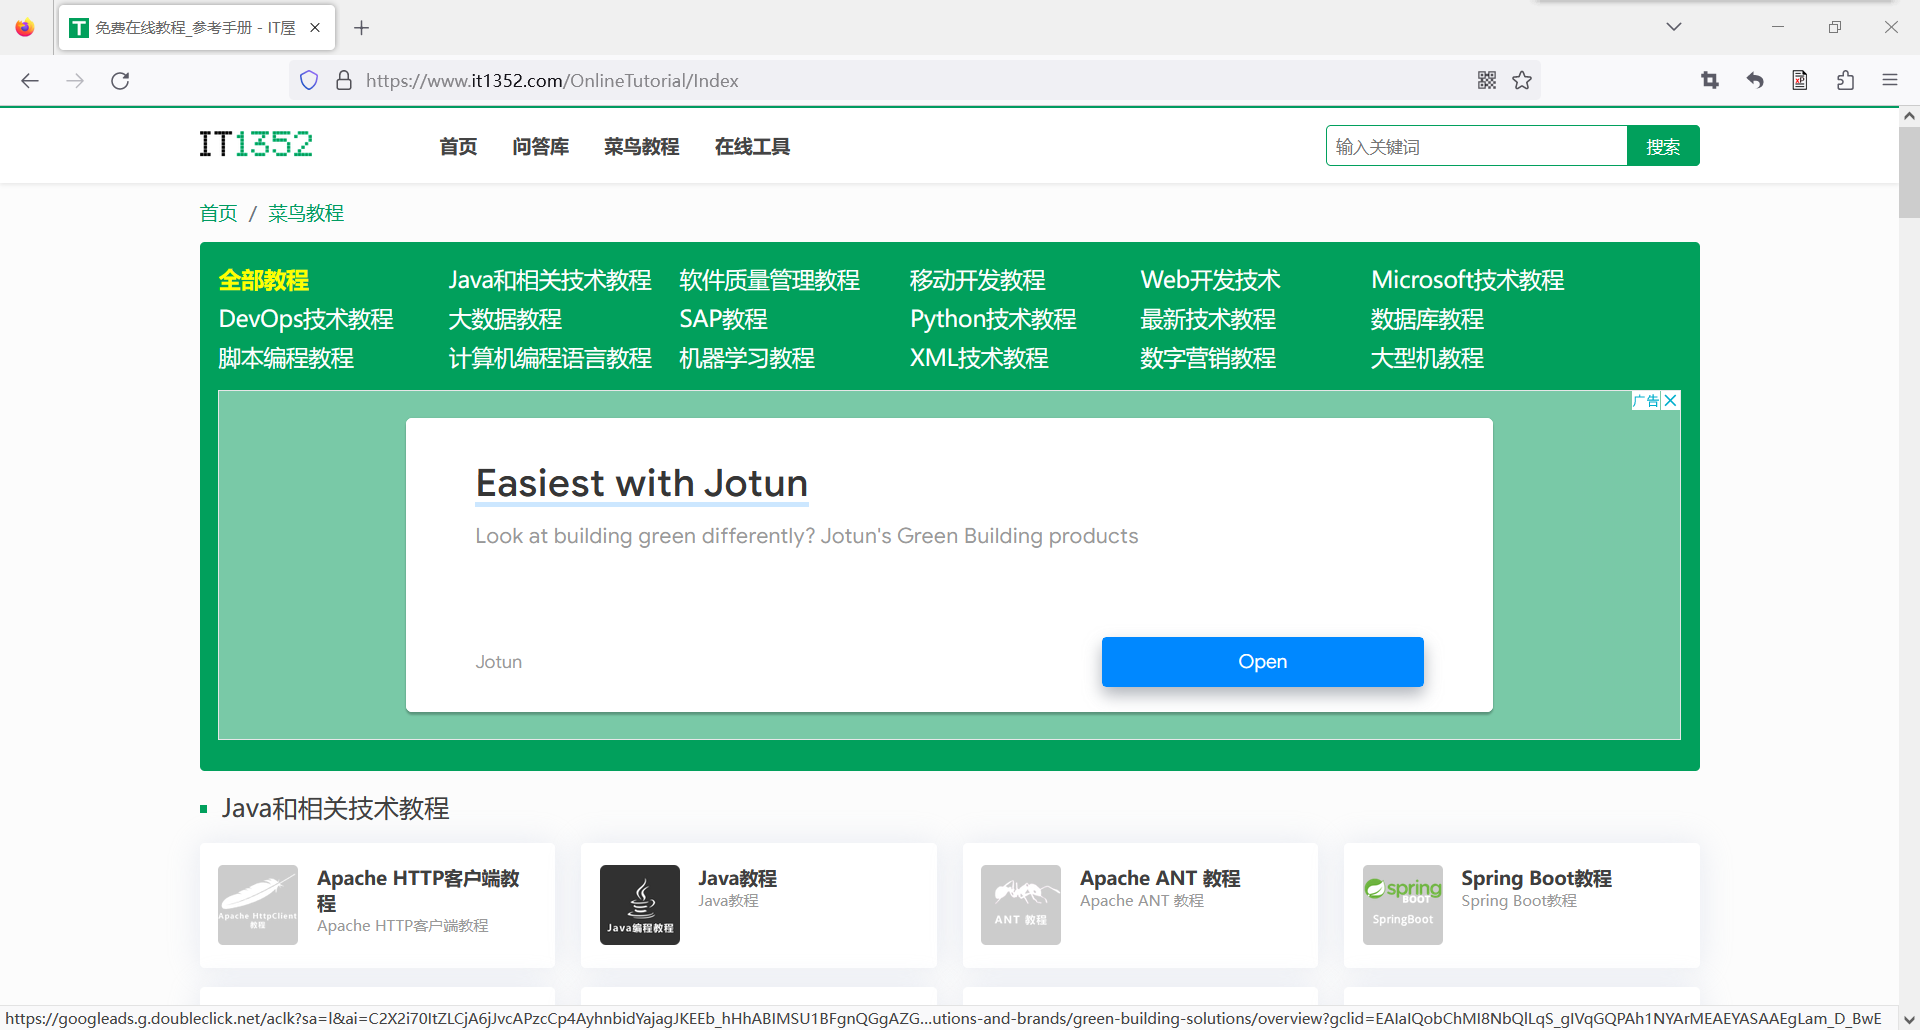Click the page URL in address bar
The height and width of the screenshot is (1030, 1920).
point(552,81)
